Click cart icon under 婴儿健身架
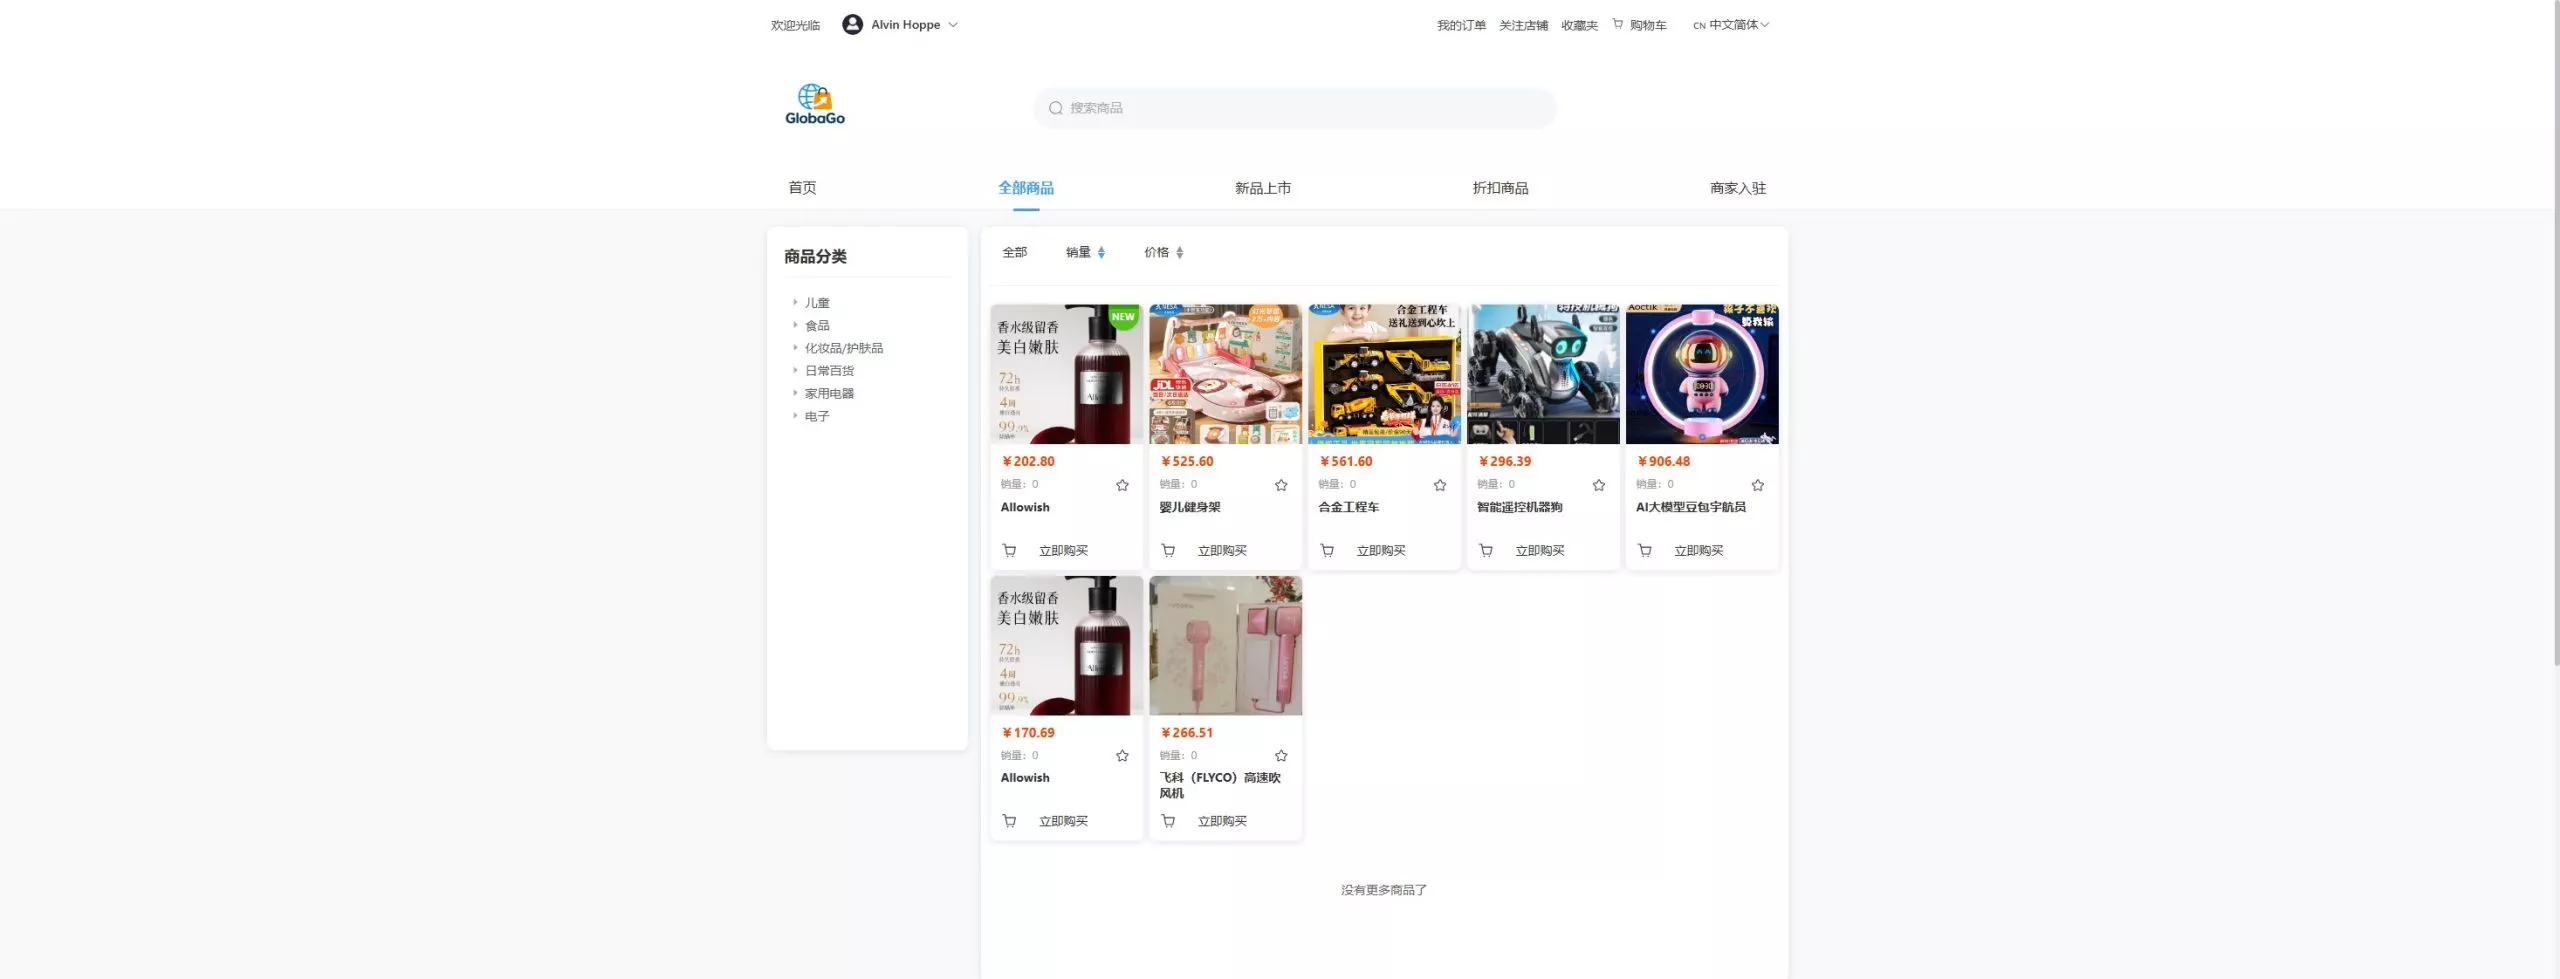This screenshot has height=979, width=2560. pos(1168,551)
